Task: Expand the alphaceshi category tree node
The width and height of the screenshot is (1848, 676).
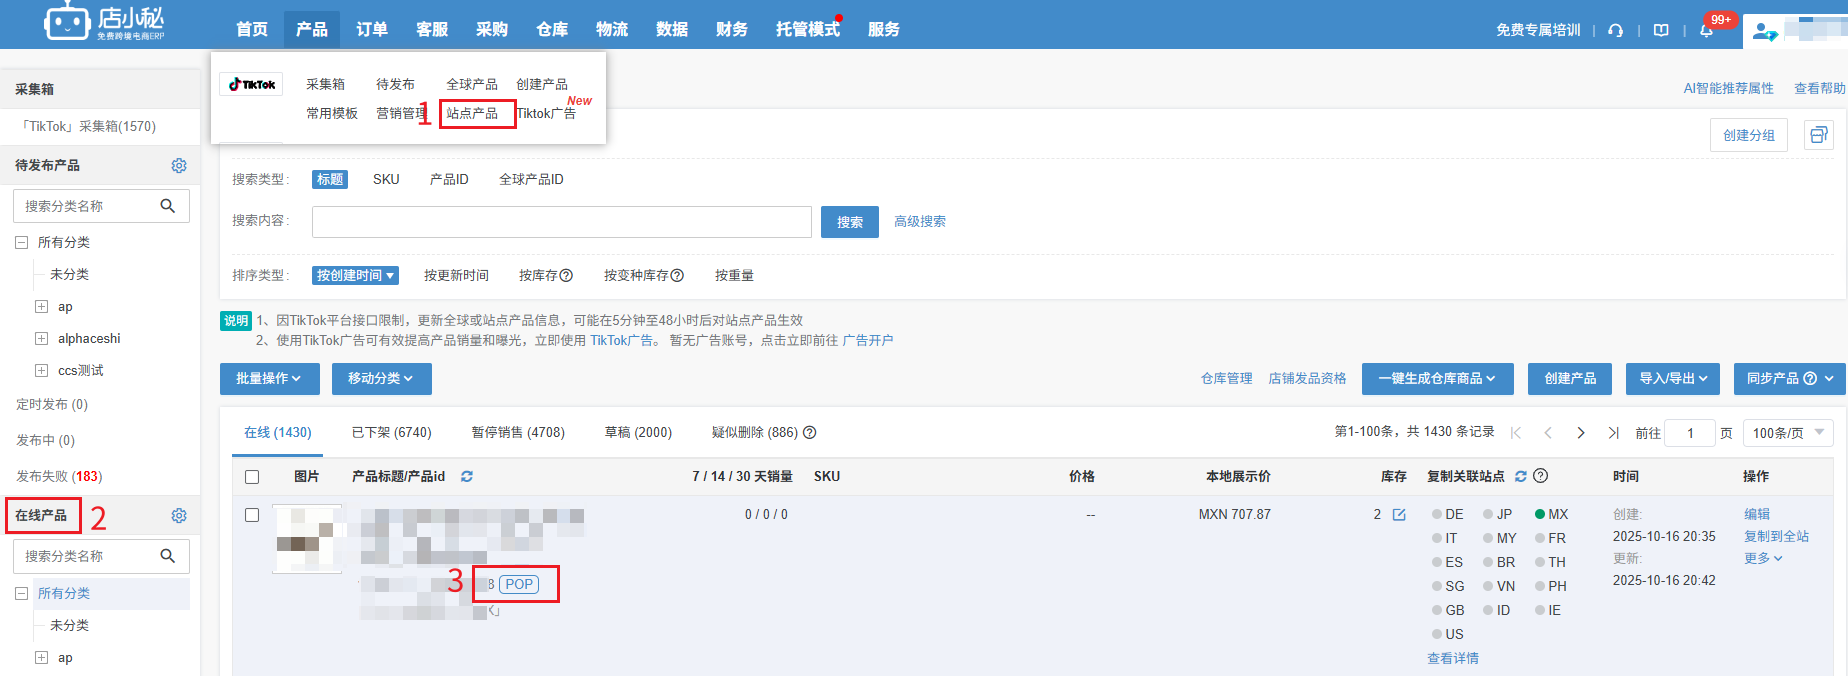Action: click(41, 338)
